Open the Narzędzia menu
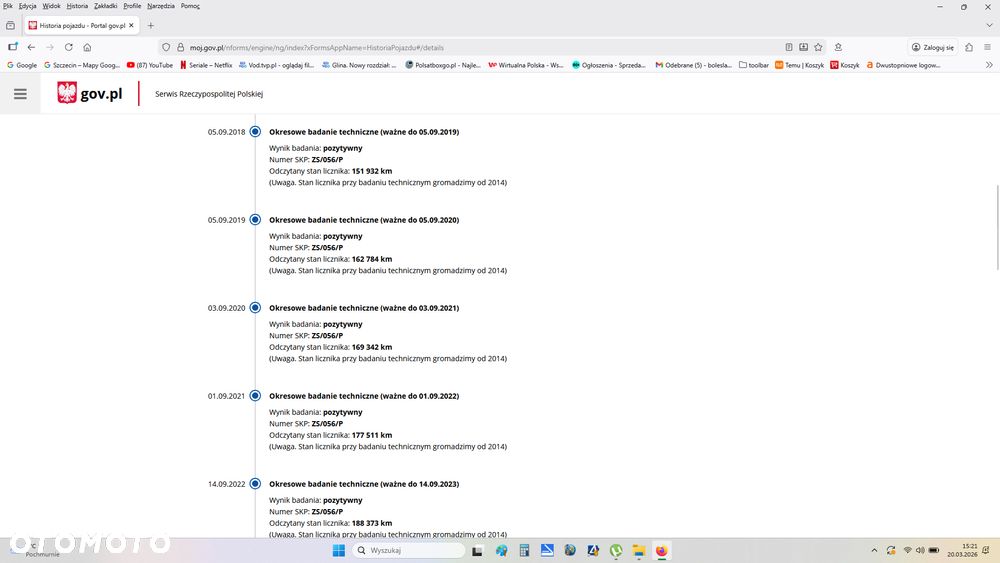Image resolution: width=1000 pixels, height=563 pixels. 161,6
